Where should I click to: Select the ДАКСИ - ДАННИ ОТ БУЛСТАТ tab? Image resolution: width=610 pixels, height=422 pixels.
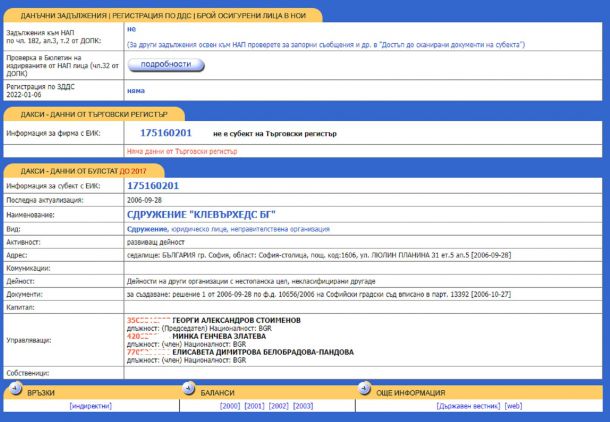[84, 171]
